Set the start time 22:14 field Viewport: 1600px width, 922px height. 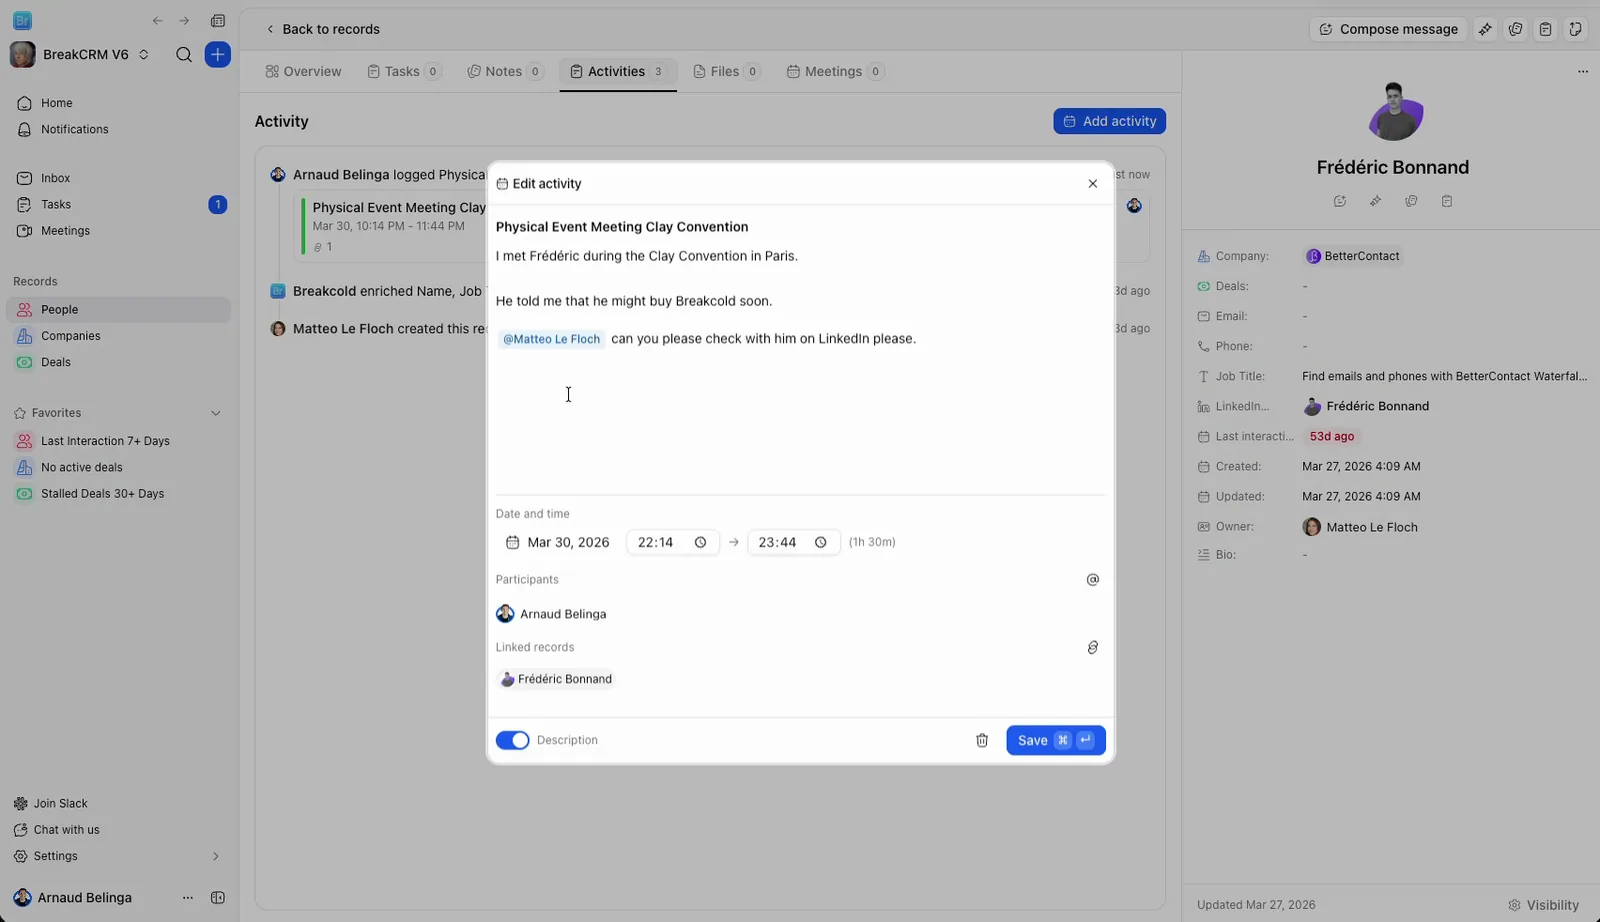[672, 542]
